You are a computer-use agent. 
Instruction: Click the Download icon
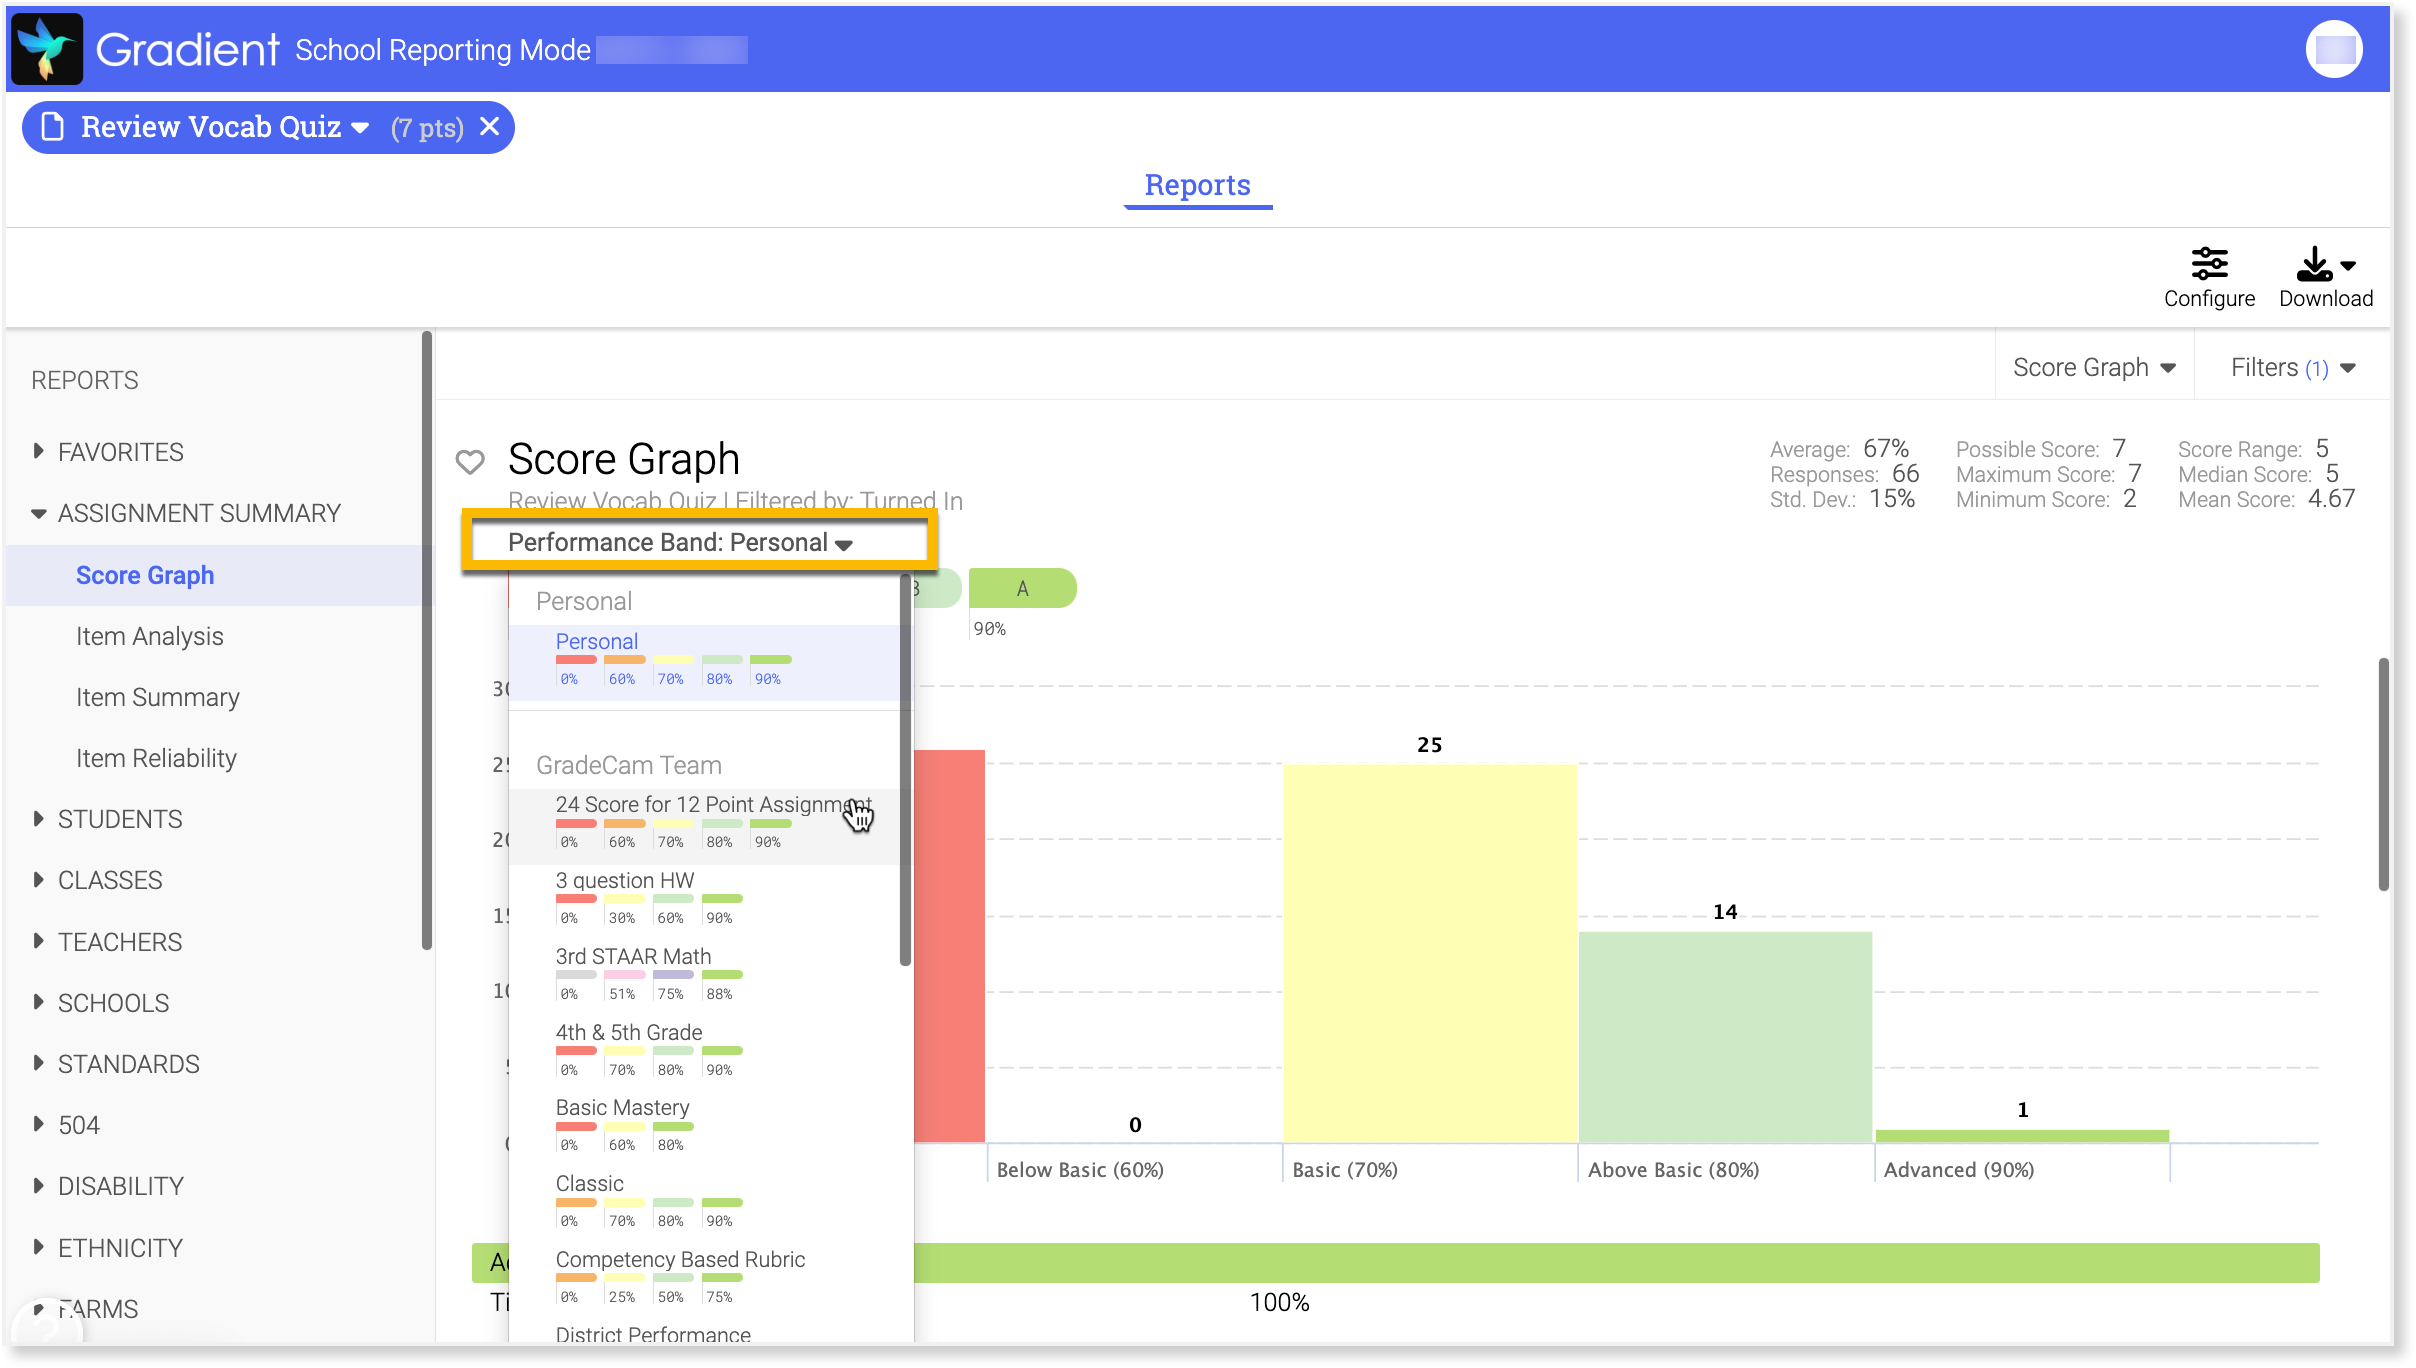pos(2314,264)
